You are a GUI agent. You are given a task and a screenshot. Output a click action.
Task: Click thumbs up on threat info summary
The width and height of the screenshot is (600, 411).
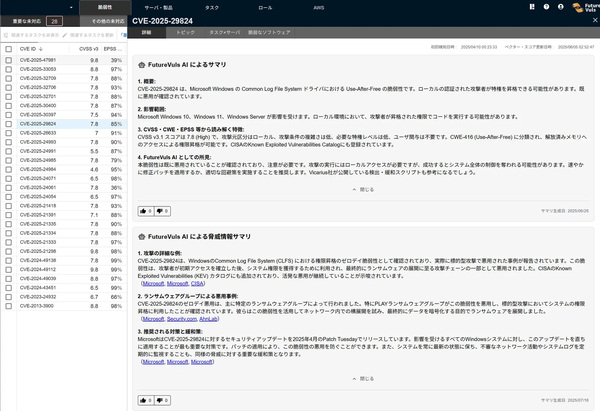coord(146,400)
